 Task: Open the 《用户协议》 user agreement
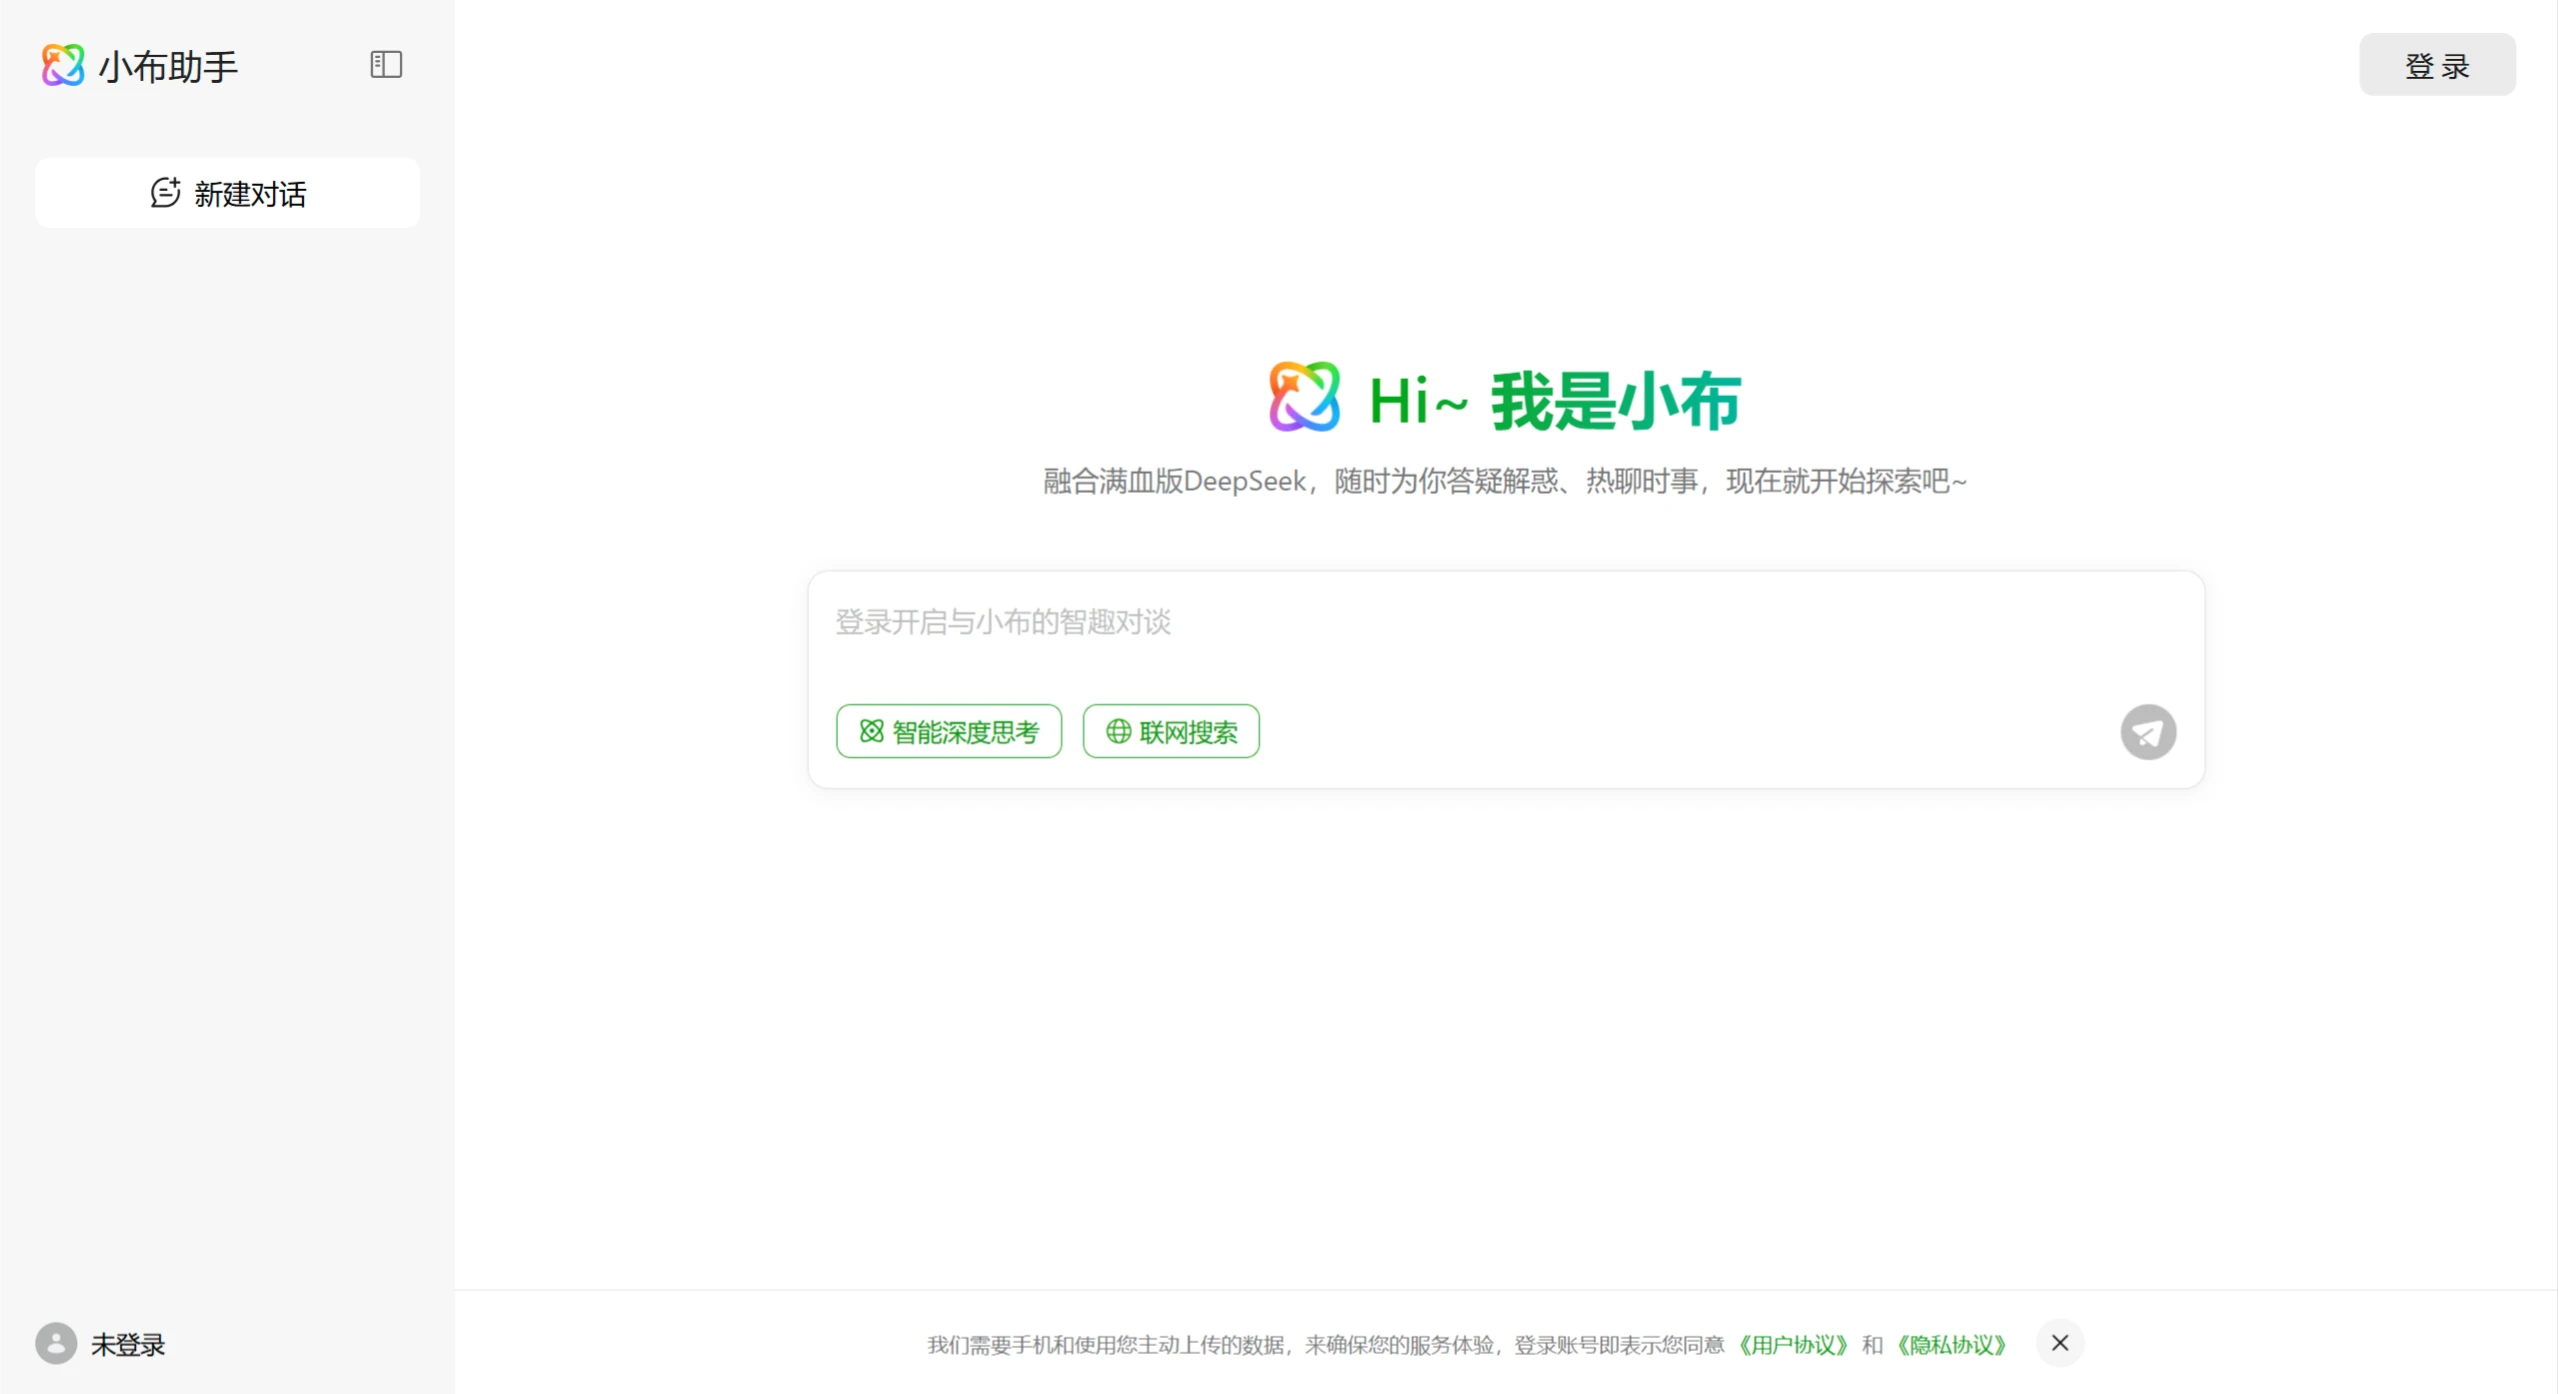pos(1793,1343)
